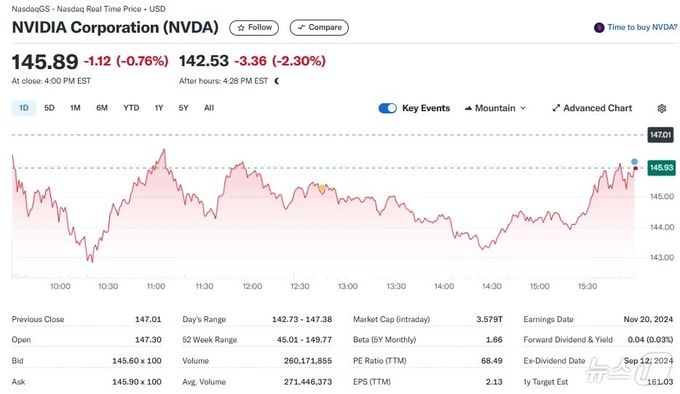Click the star icon in Follow button
The height and width of the screenshot is (394, 680).
pyautogui.click(x=241, y=28)
